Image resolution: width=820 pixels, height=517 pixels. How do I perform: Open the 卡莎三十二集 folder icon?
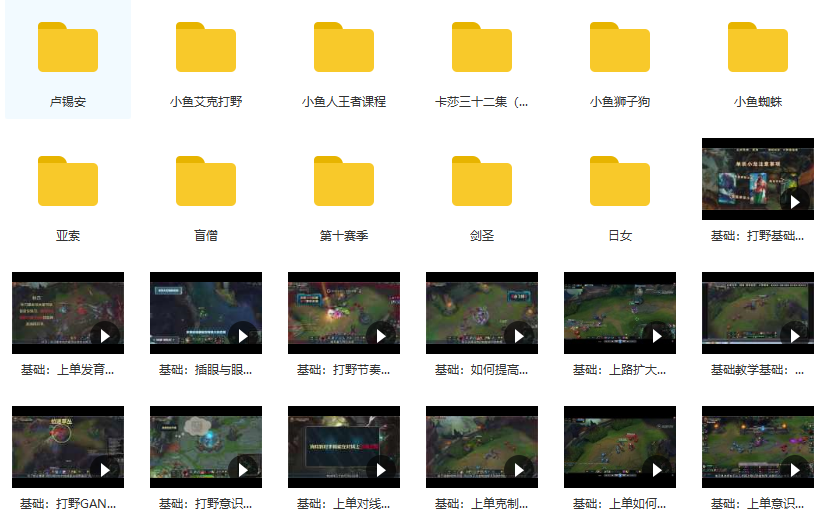tap(482, 47)
